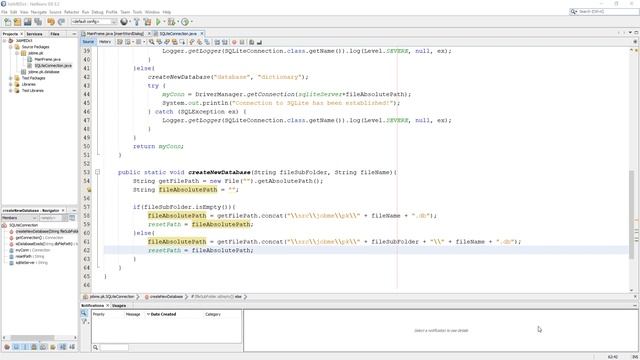This screenshot has width=640, height=360.
Task: Click the Previous Bookmark icon in editor toolbar
Action: click(192, 42)
